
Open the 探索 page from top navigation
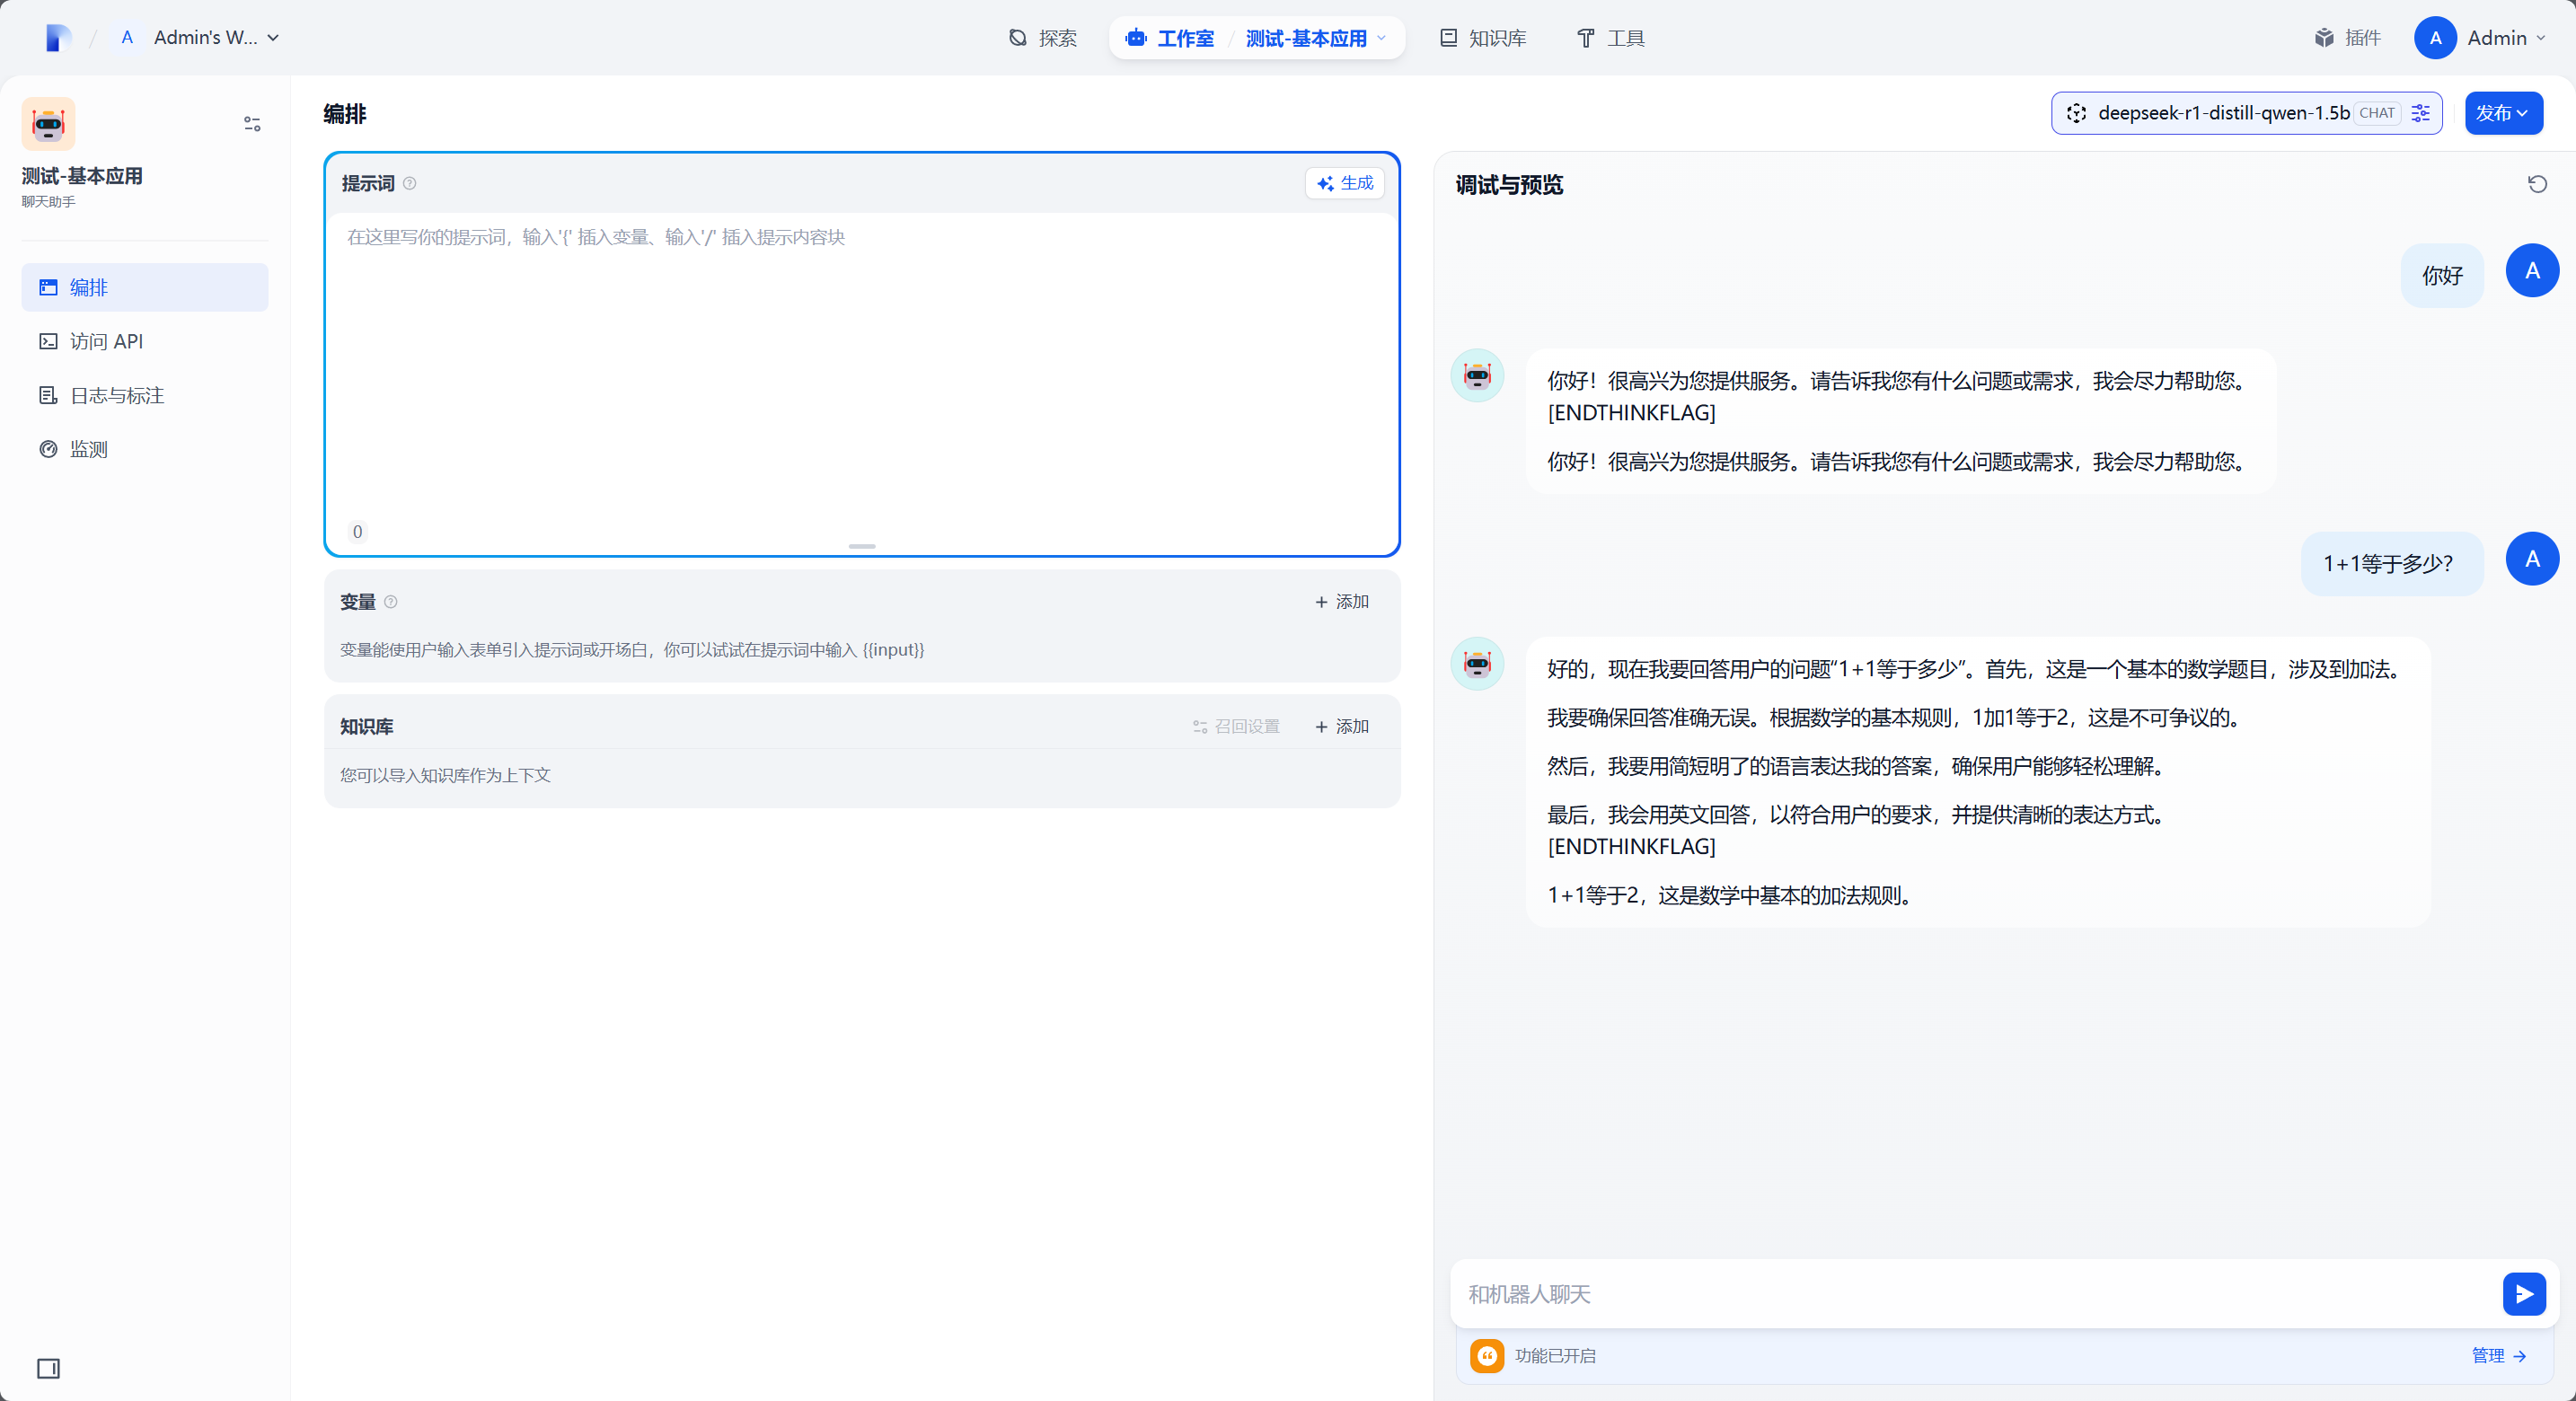[1044, 38]
